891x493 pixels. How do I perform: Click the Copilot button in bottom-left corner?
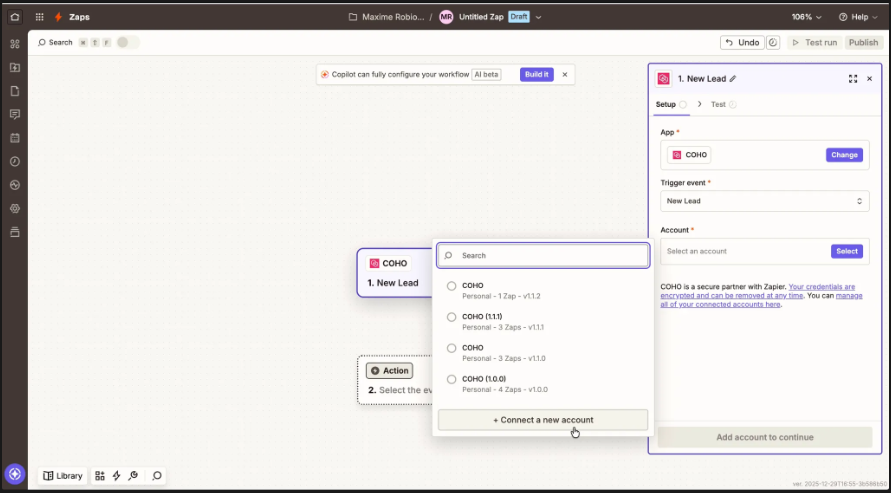pos(15,474)
